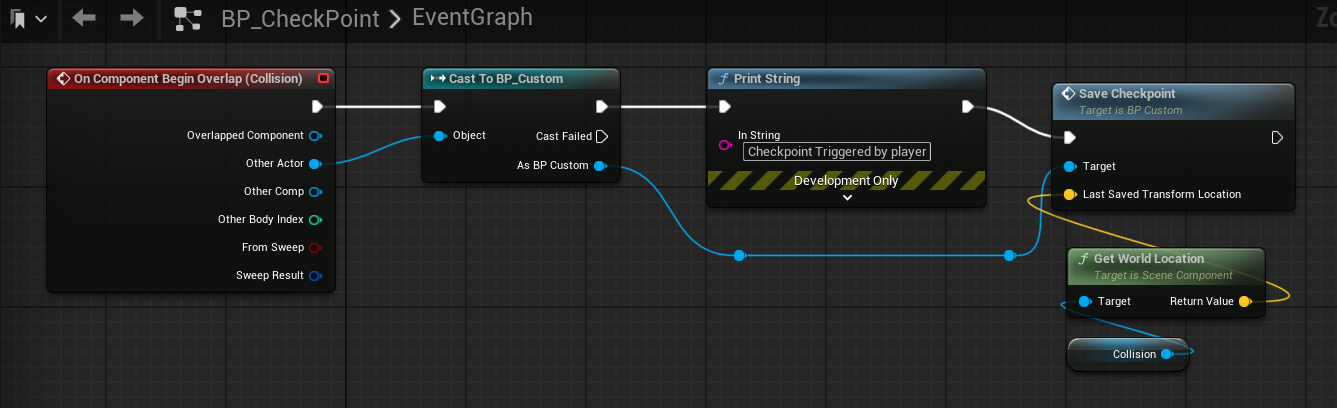Click the blueprint graph icon beside BP_CheckPoint
The width and height of the screenshot is (1337, 408).
coord(187,18)
